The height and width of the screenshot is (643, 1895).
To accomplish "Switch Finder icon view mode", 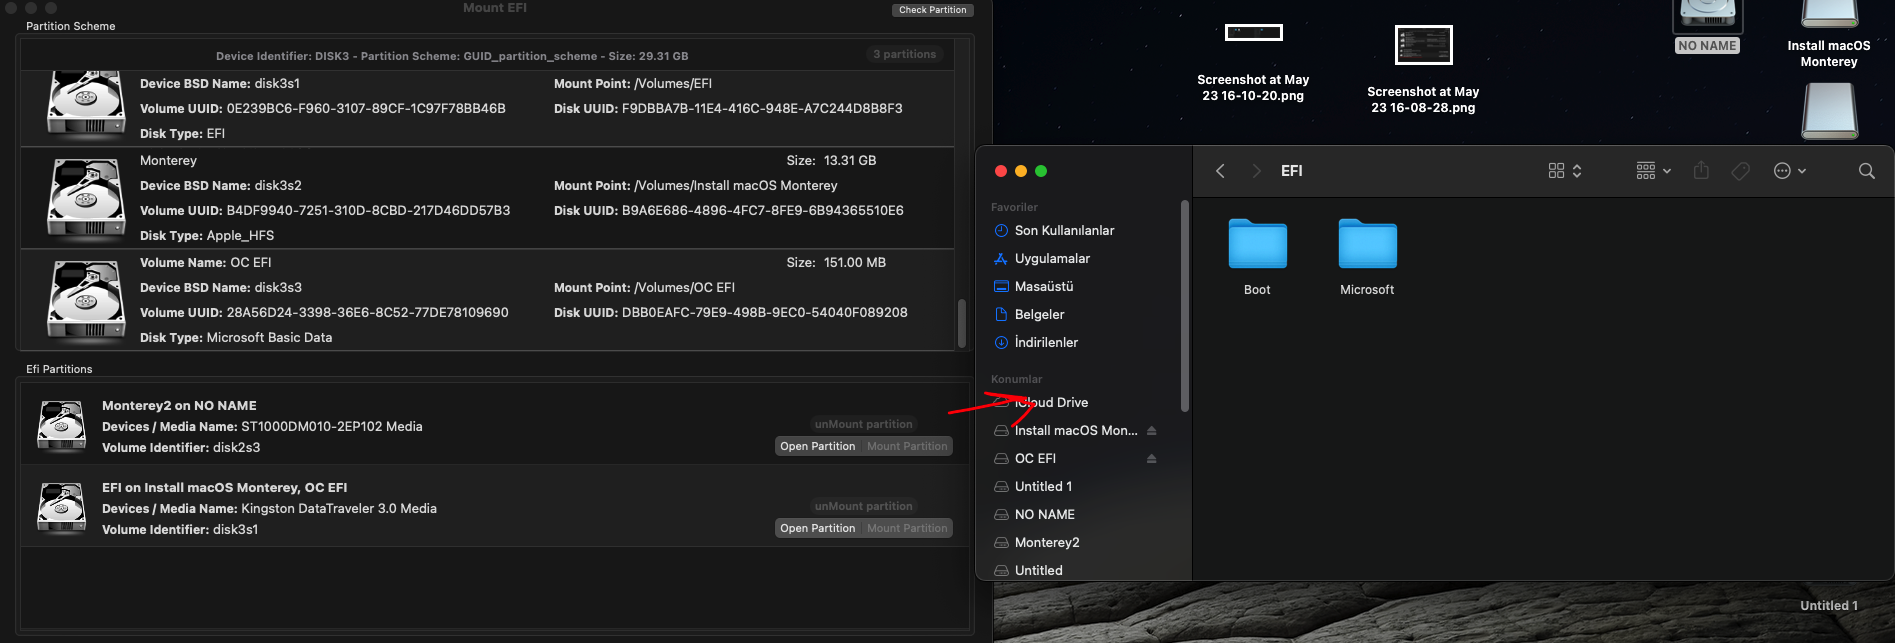I will [1565, 171].
